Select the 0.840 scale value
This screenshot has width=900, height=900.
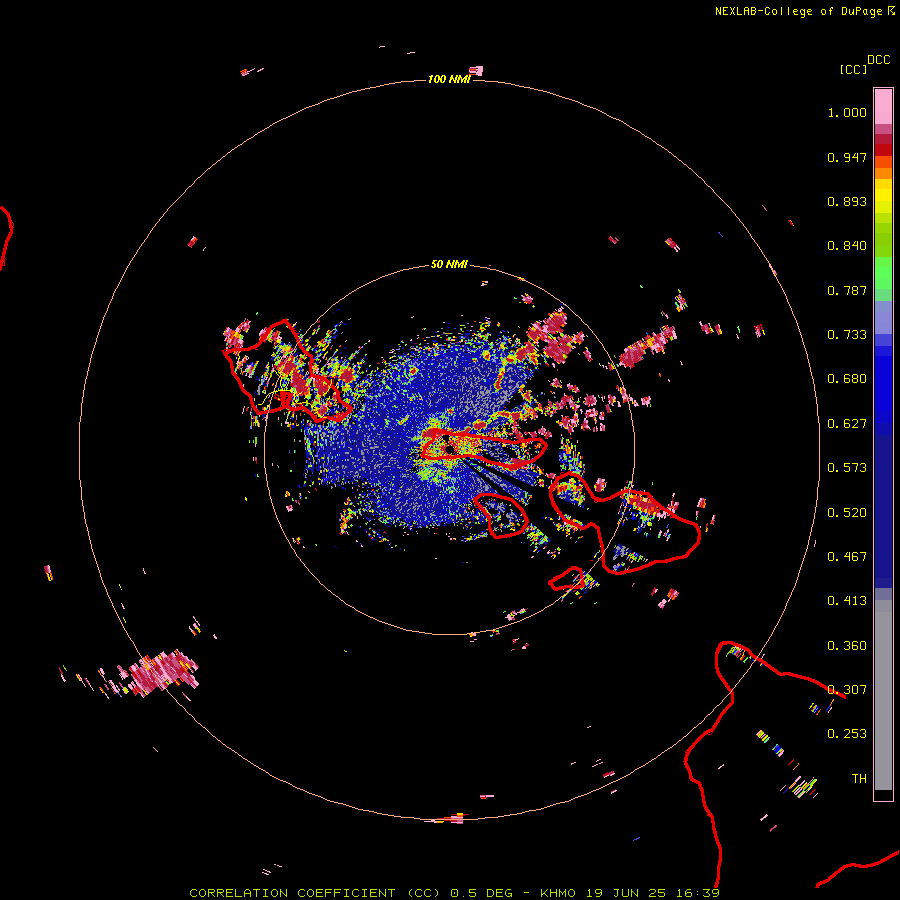click(x=847, y=246)
